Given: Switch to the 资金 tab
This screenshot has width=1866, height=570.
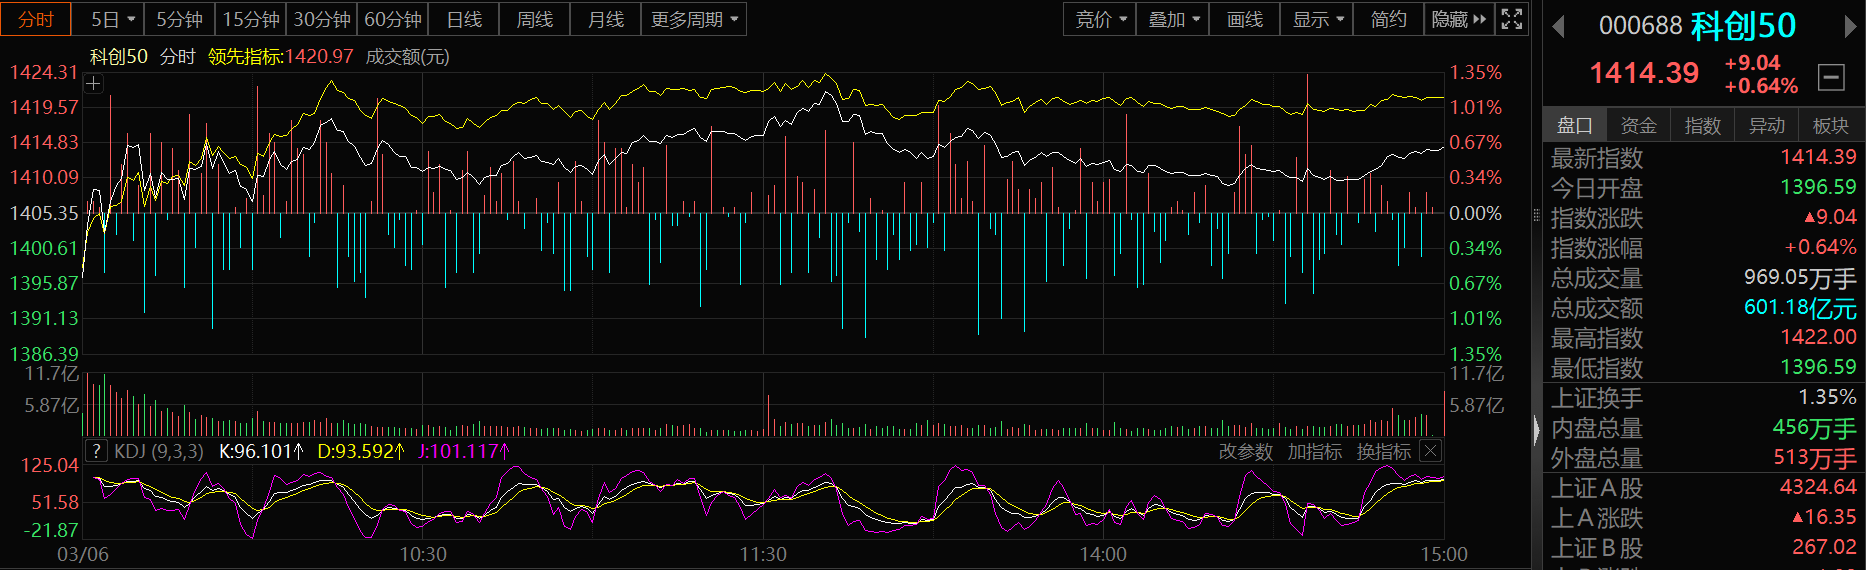Looking at the screenshot, I should coord(1638,125).
